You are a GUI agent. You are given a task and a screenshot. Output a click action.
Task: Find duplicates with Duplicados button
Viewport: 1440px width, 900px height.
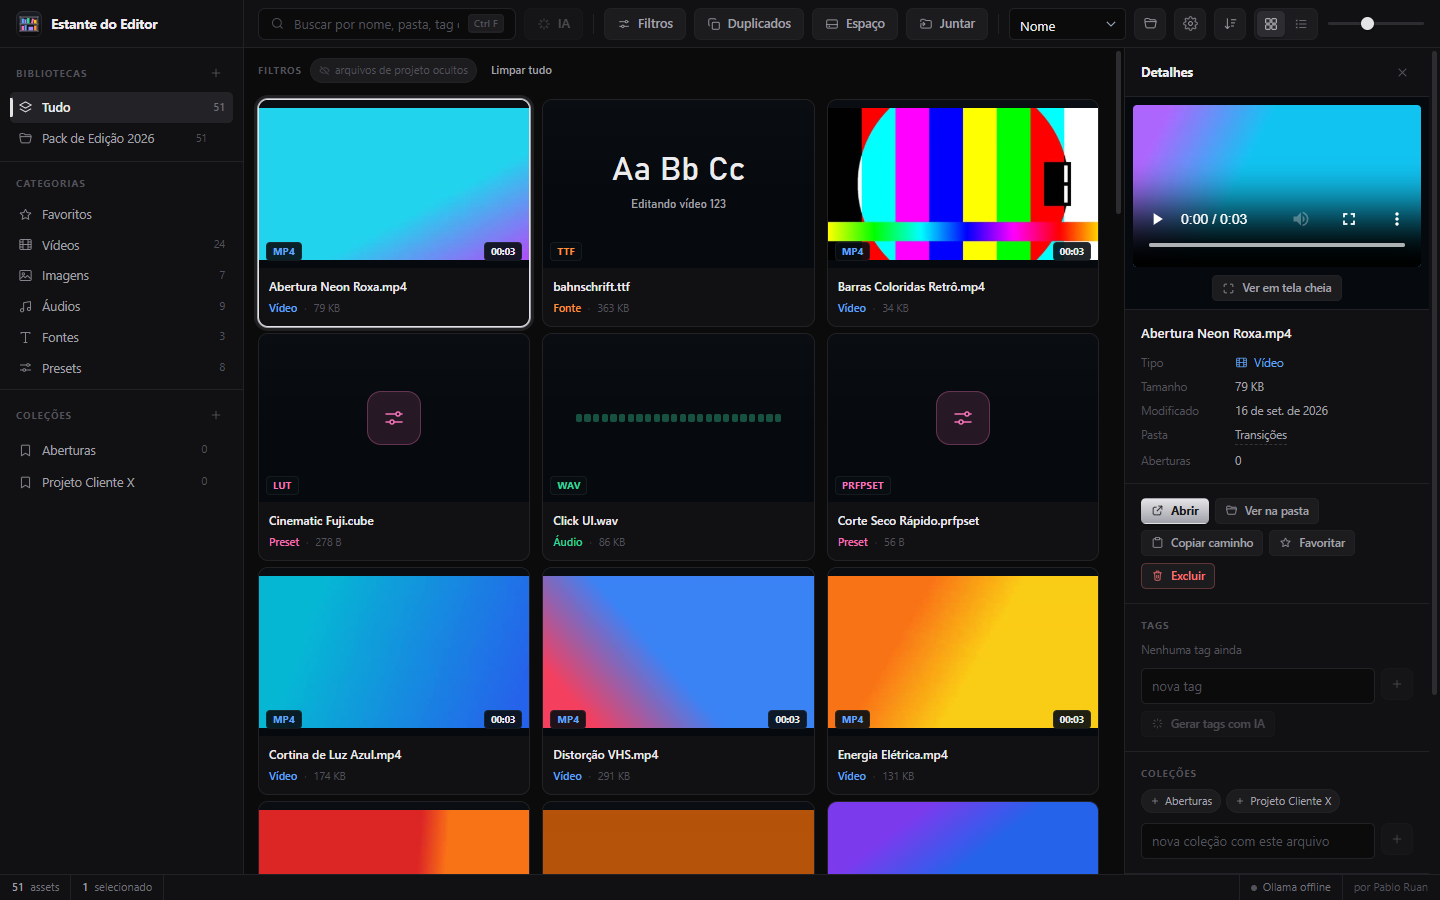pos(749,24)
